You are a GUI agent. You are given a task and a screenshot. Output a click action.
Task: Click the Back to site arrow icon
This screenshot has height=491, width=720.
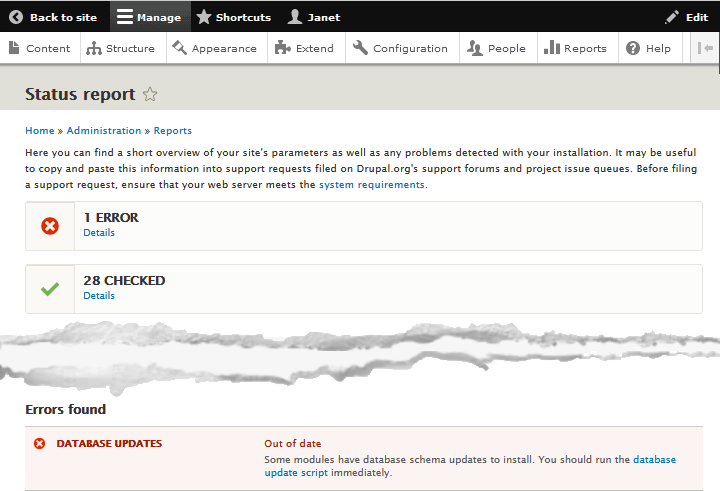pos(16,17)
